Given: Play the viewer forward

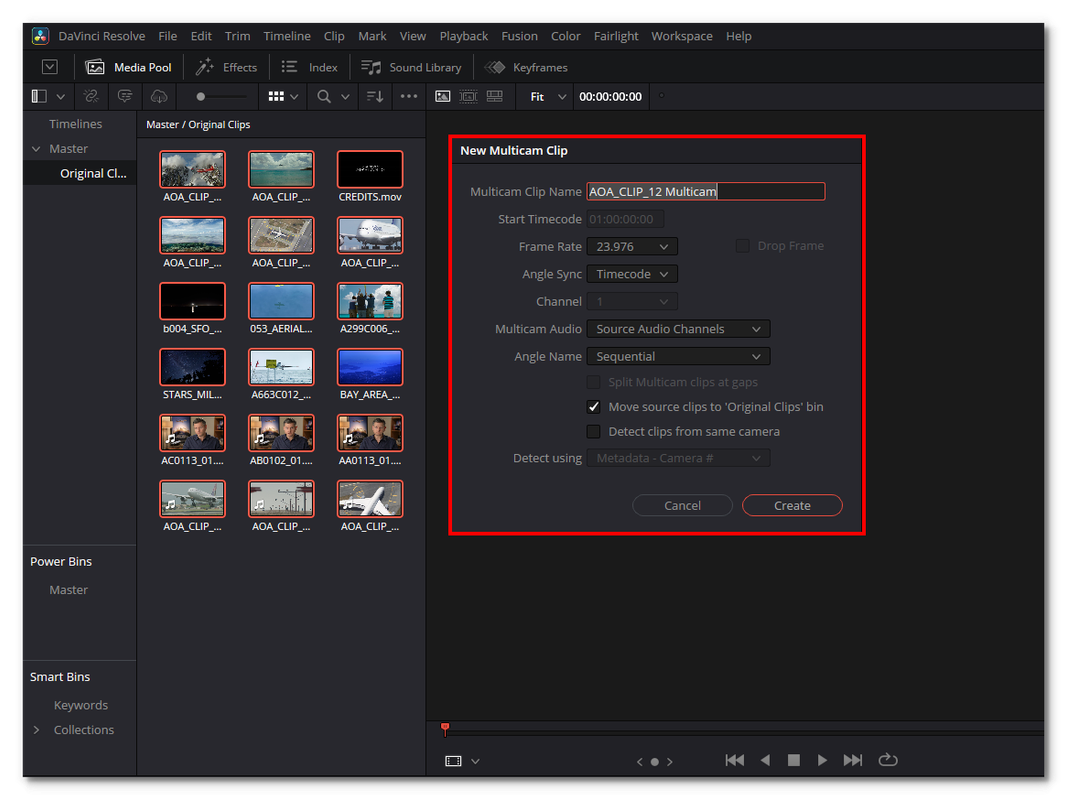Looking at the screenshot, I should (822, 761).
